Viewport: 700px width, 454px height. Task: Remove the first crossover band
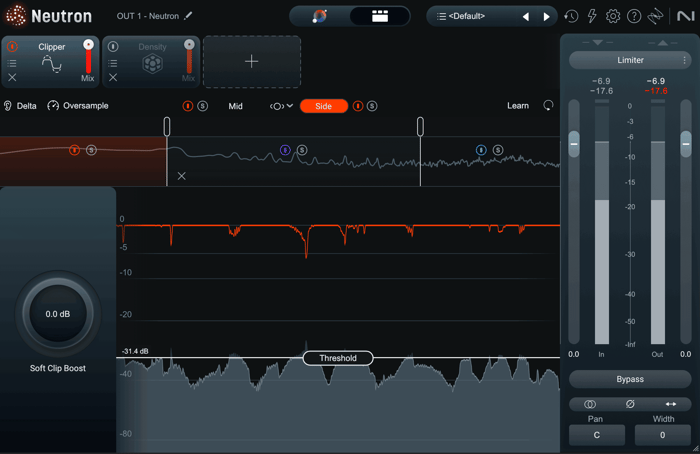(181, 176)
